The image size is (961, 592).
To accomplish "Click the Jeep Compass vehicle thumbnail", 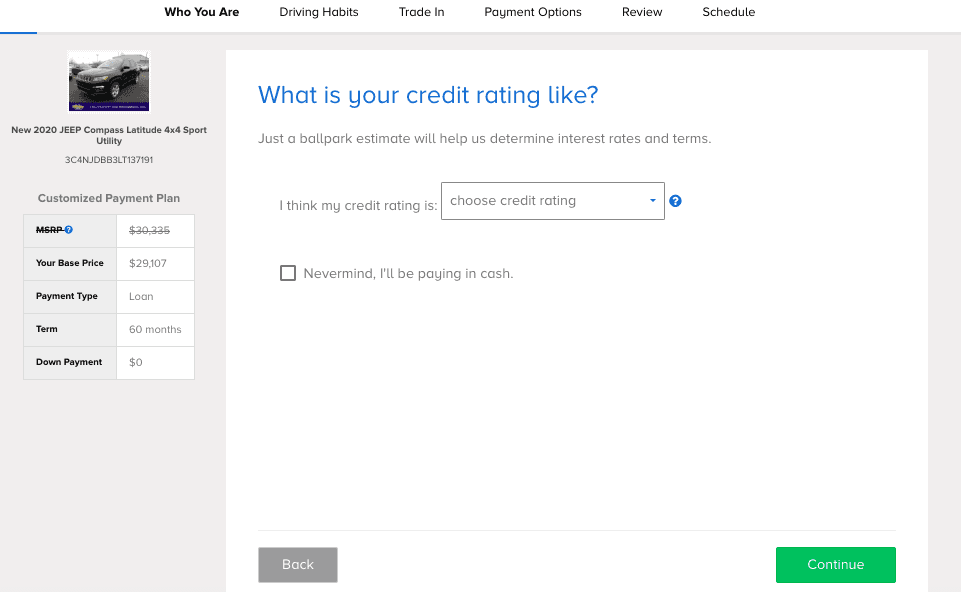I will [x=109, y=82].
